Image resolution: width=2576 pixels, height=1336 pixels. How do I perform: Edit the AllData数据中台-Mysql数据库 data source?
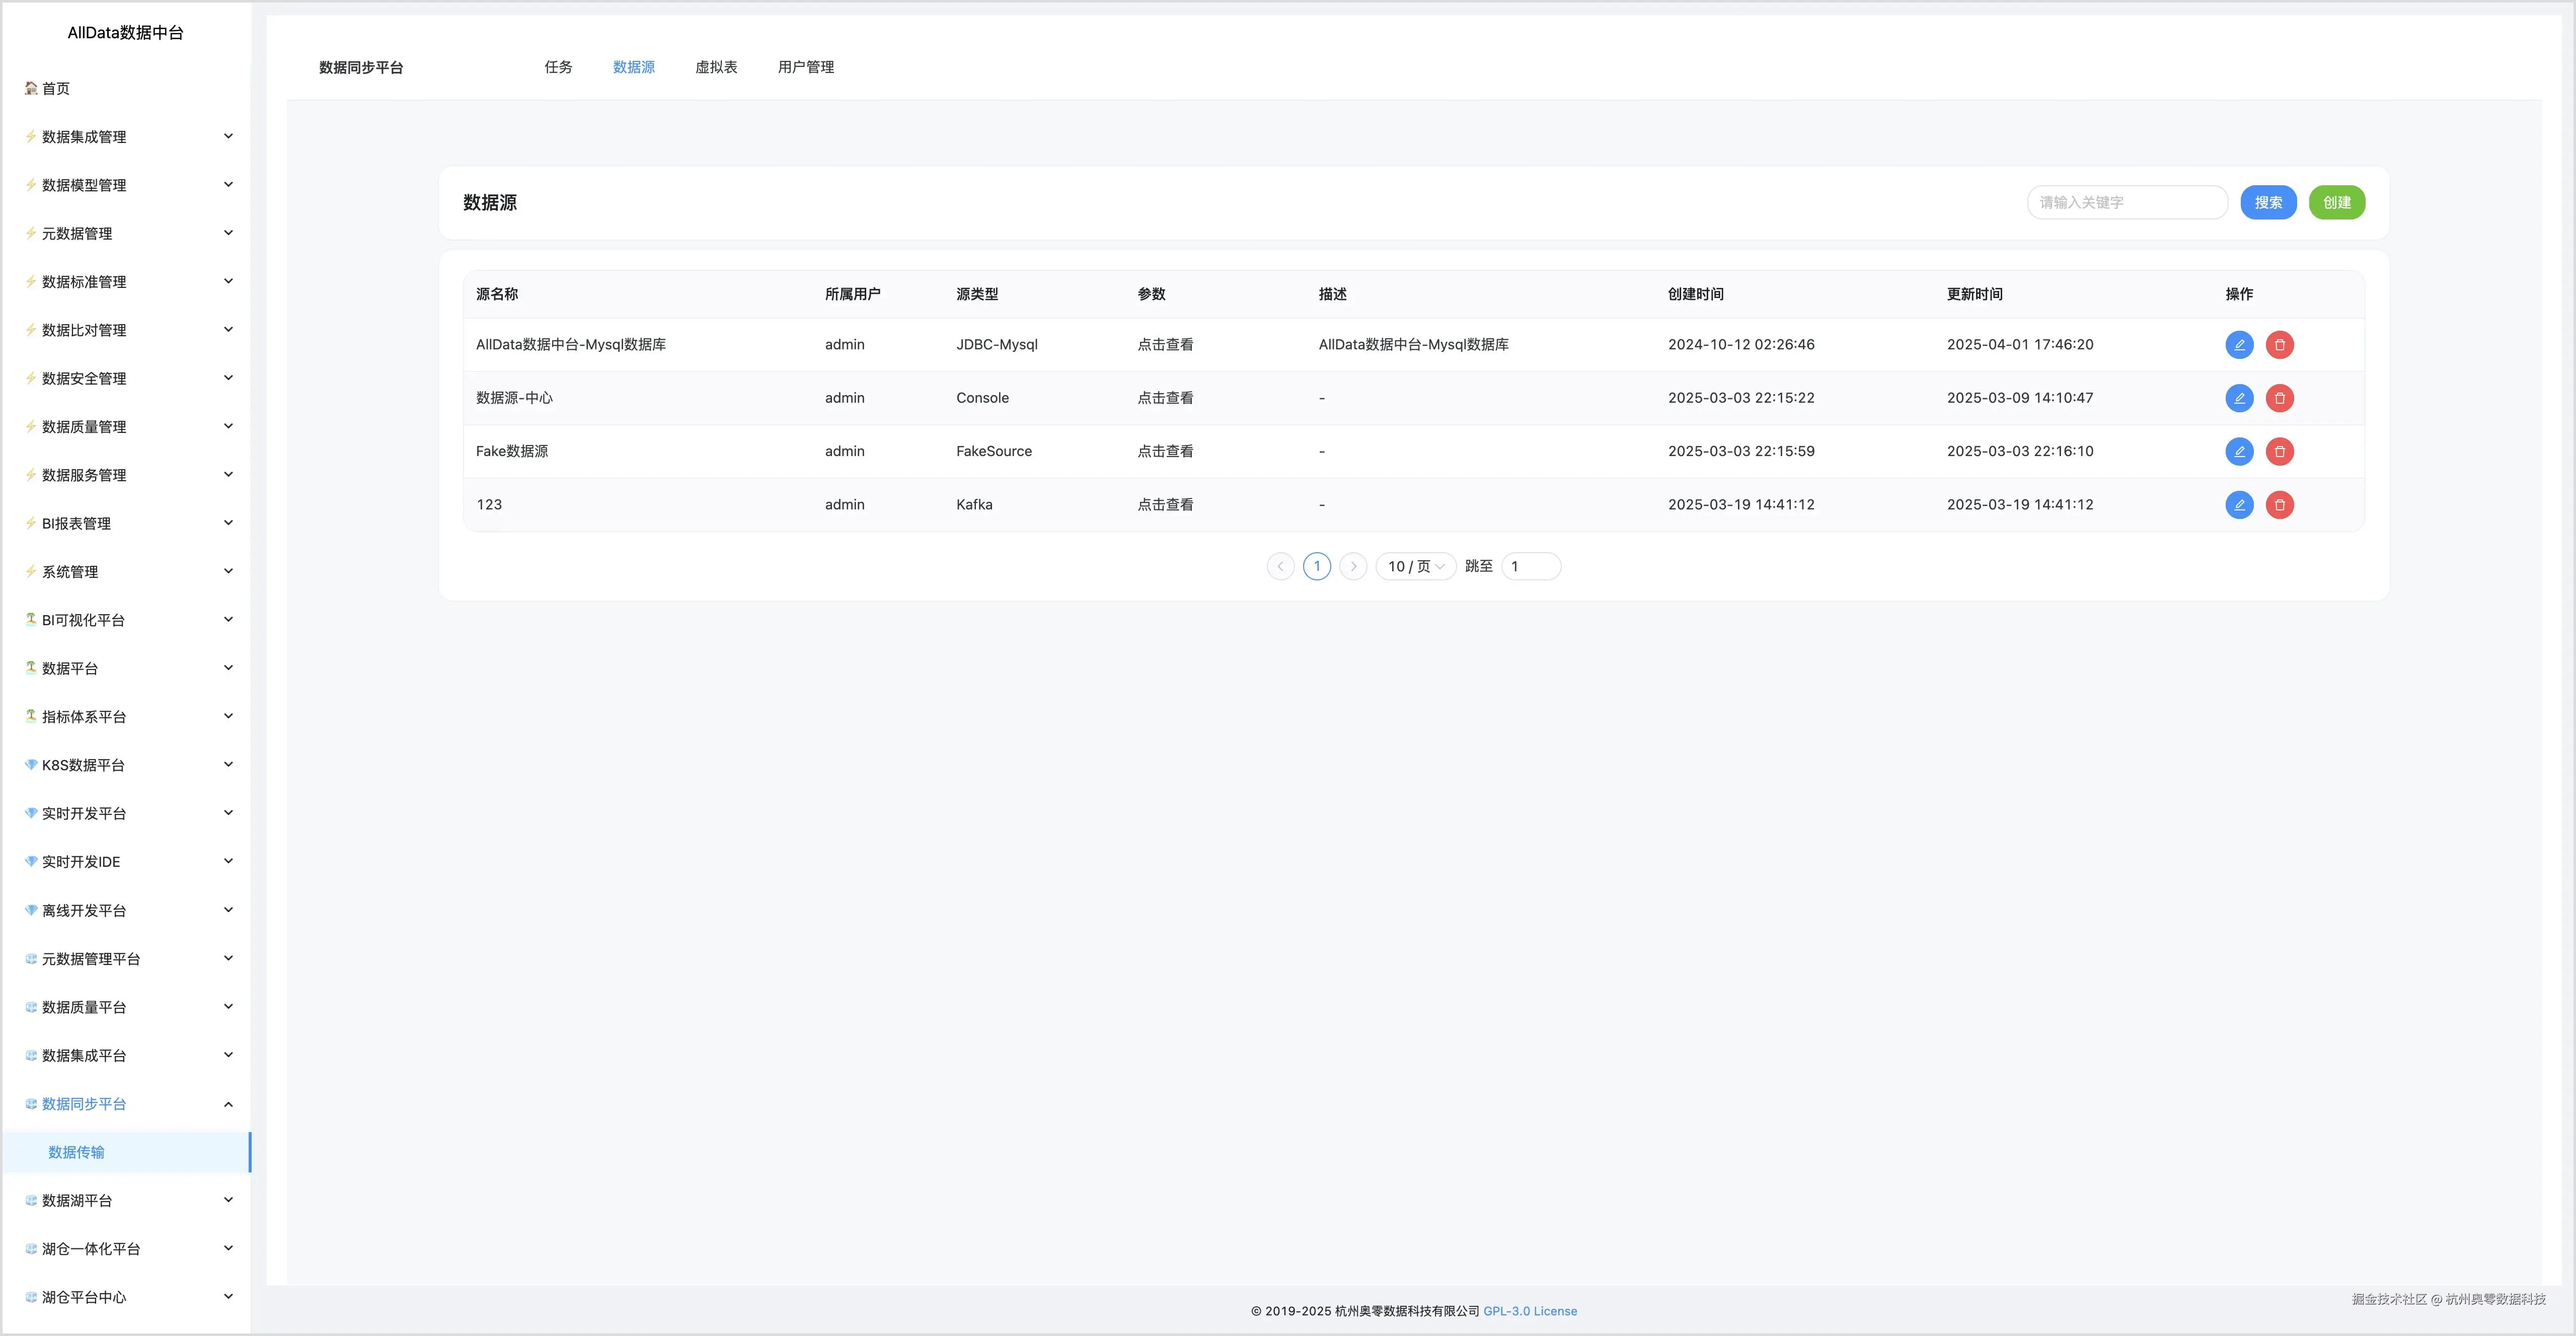[x=2239, y=345]
